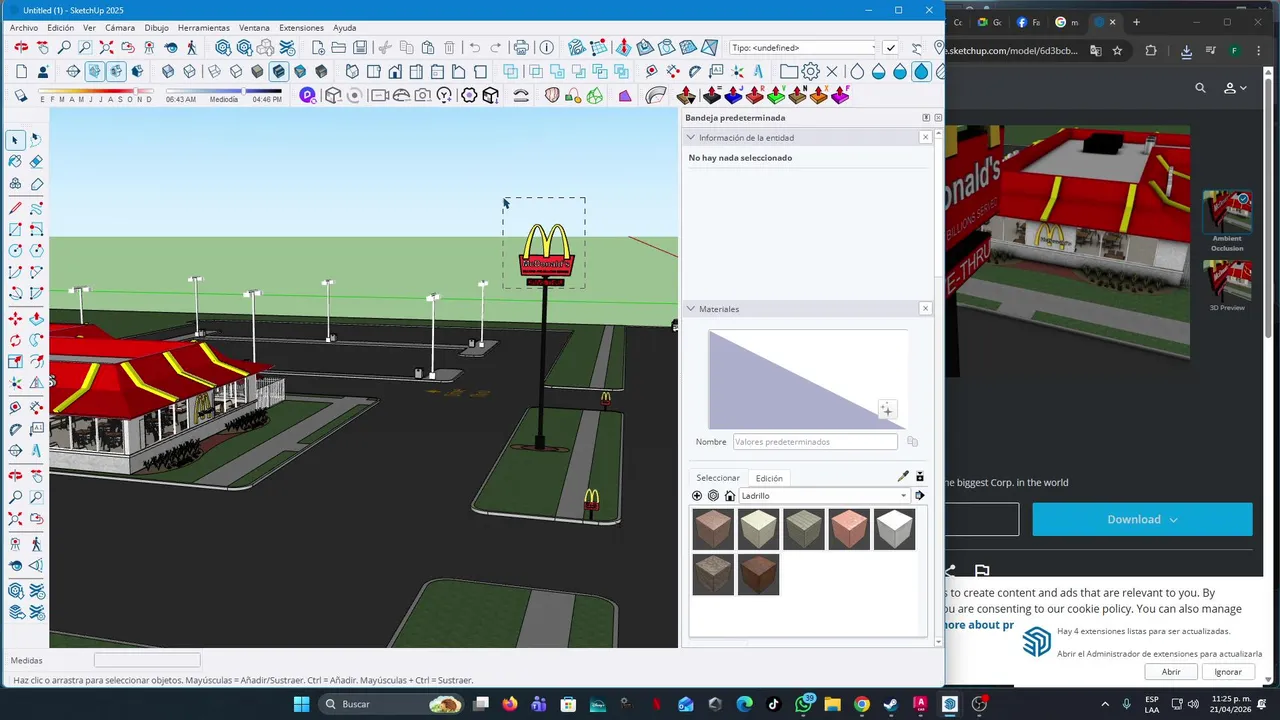Viewport: 1280px width, 720px height.
Task: Pick the Eraser tool in left toolbar
Action: coord(37,161)
